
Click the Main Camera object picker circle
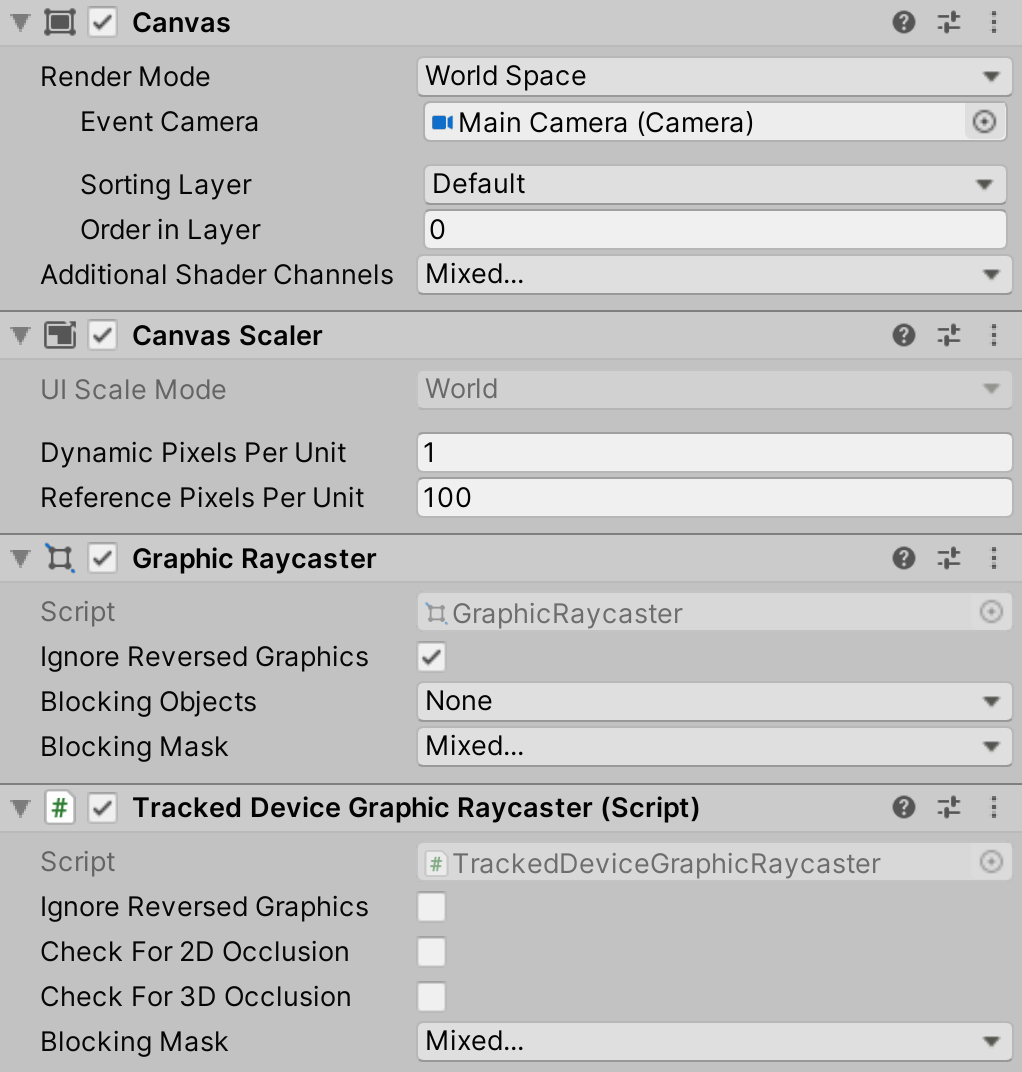(984, 122)
